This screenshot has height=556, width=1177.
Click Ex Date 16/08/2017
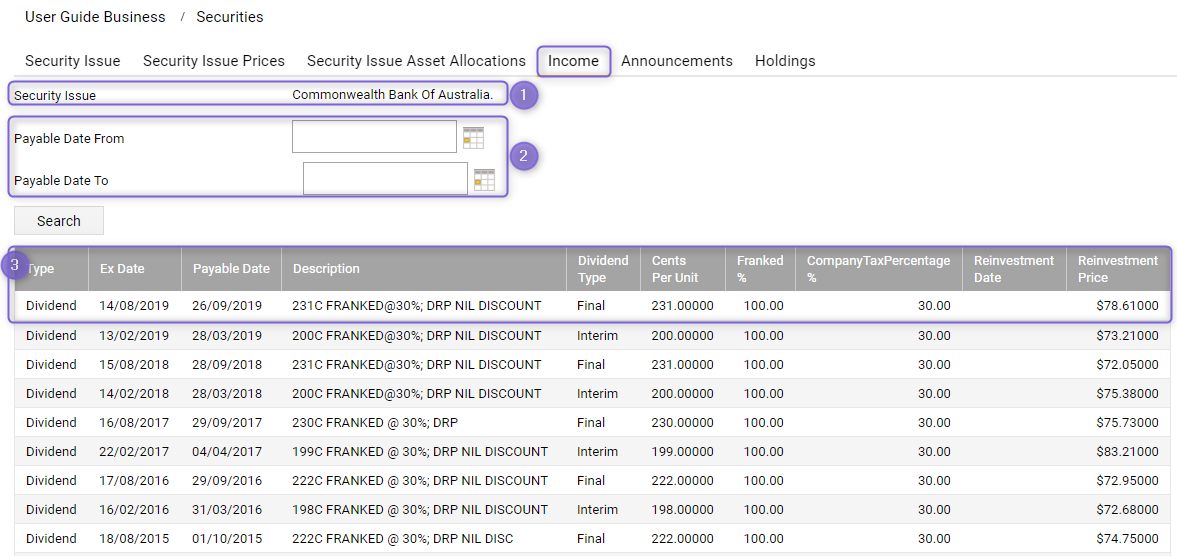tap(134, 422)
